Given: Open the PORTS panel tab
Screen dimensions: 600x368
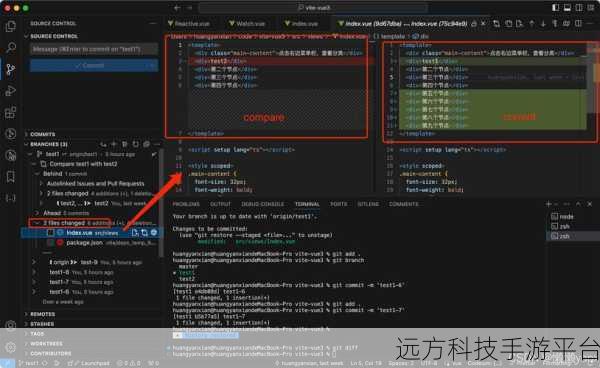Looking at the screenshot, I should 339,204.
